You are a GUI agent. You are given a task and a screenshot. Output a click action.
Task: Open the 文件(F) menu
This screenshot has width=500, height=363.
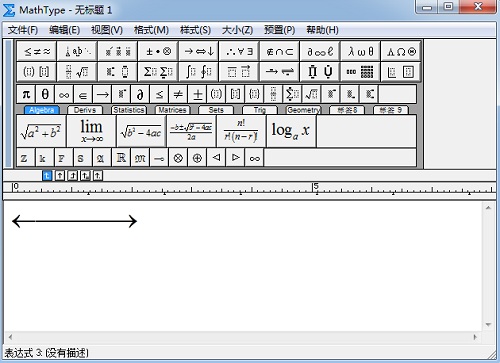pos(23,30)
